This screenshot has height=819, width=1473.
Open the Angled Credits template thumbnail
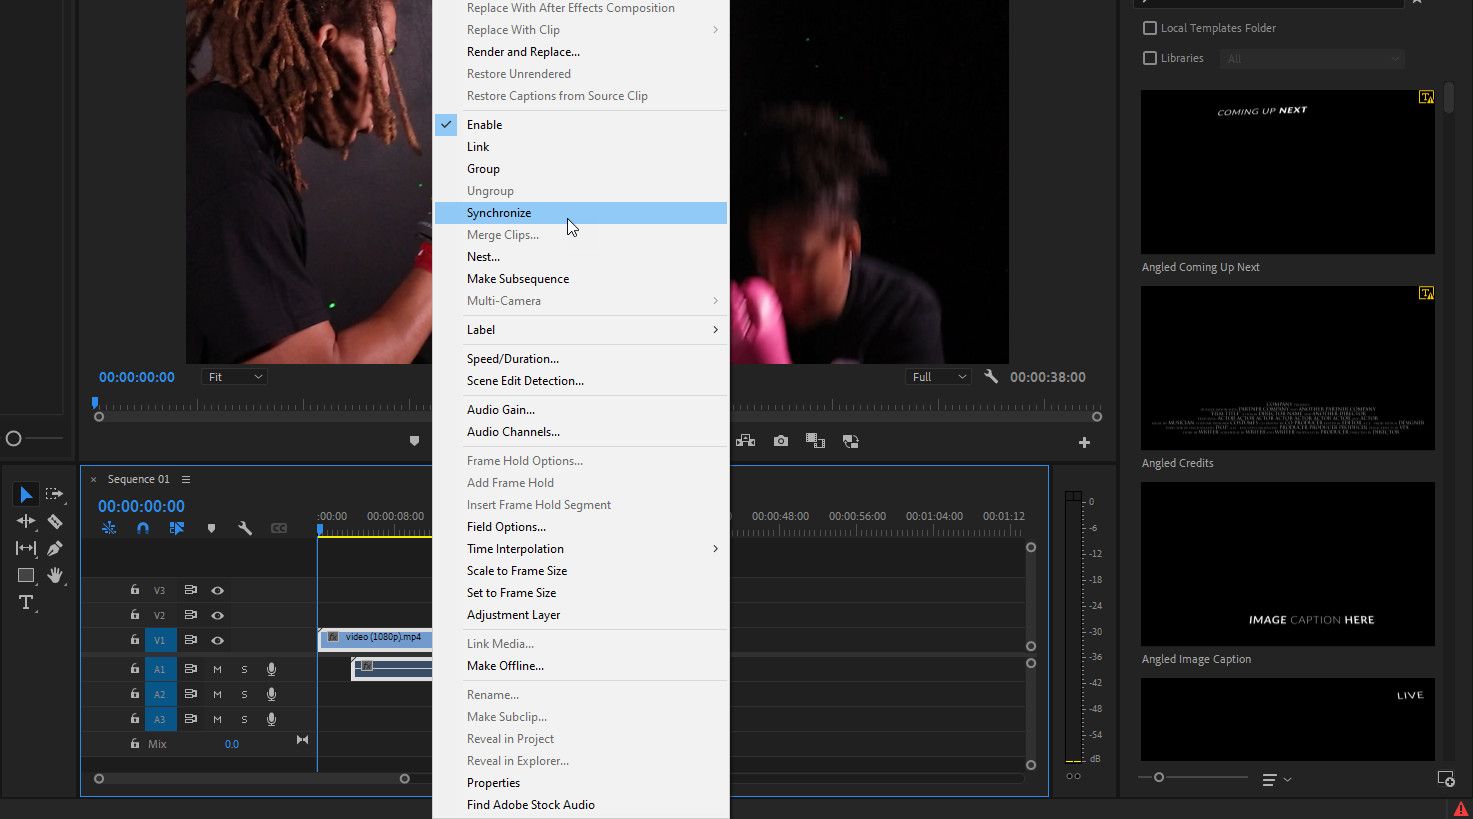coord(1287,367)
